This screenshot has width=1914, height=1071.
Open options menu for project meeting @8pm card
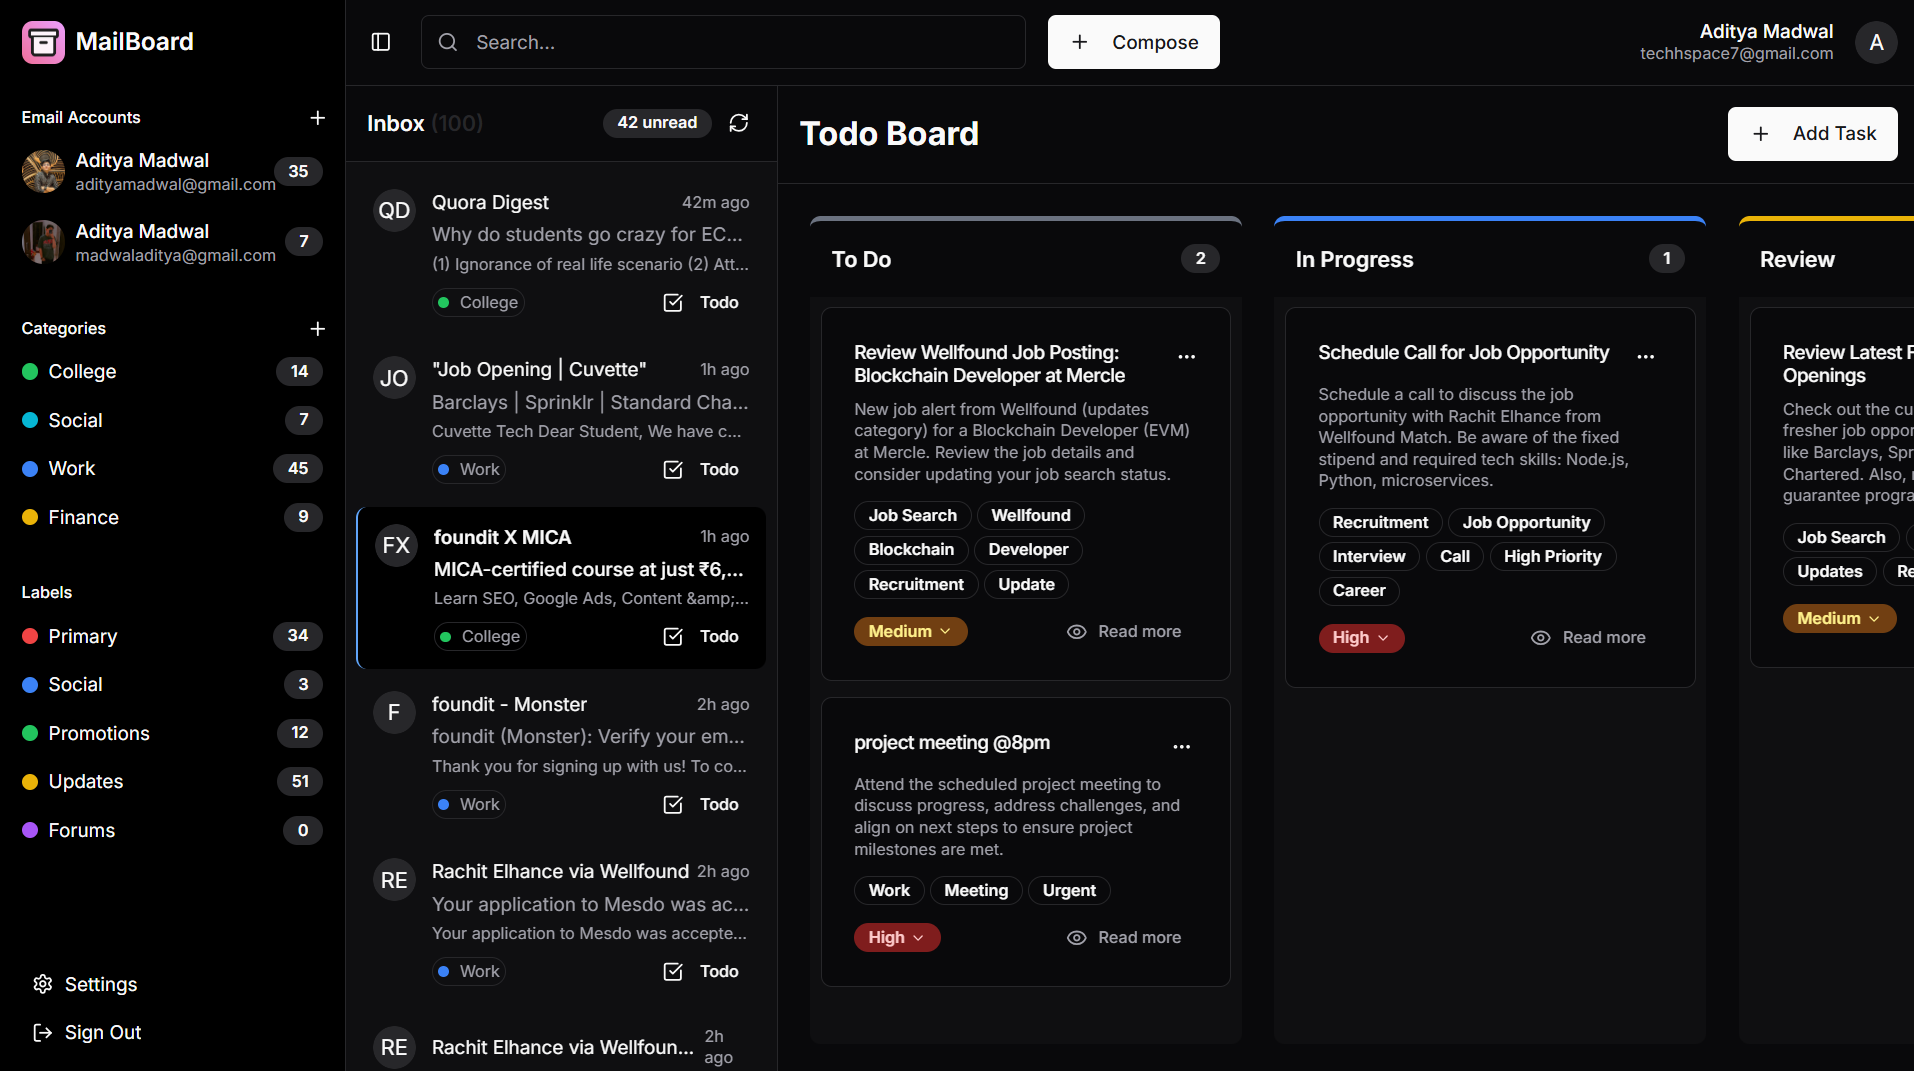(x=1182, y=746)
